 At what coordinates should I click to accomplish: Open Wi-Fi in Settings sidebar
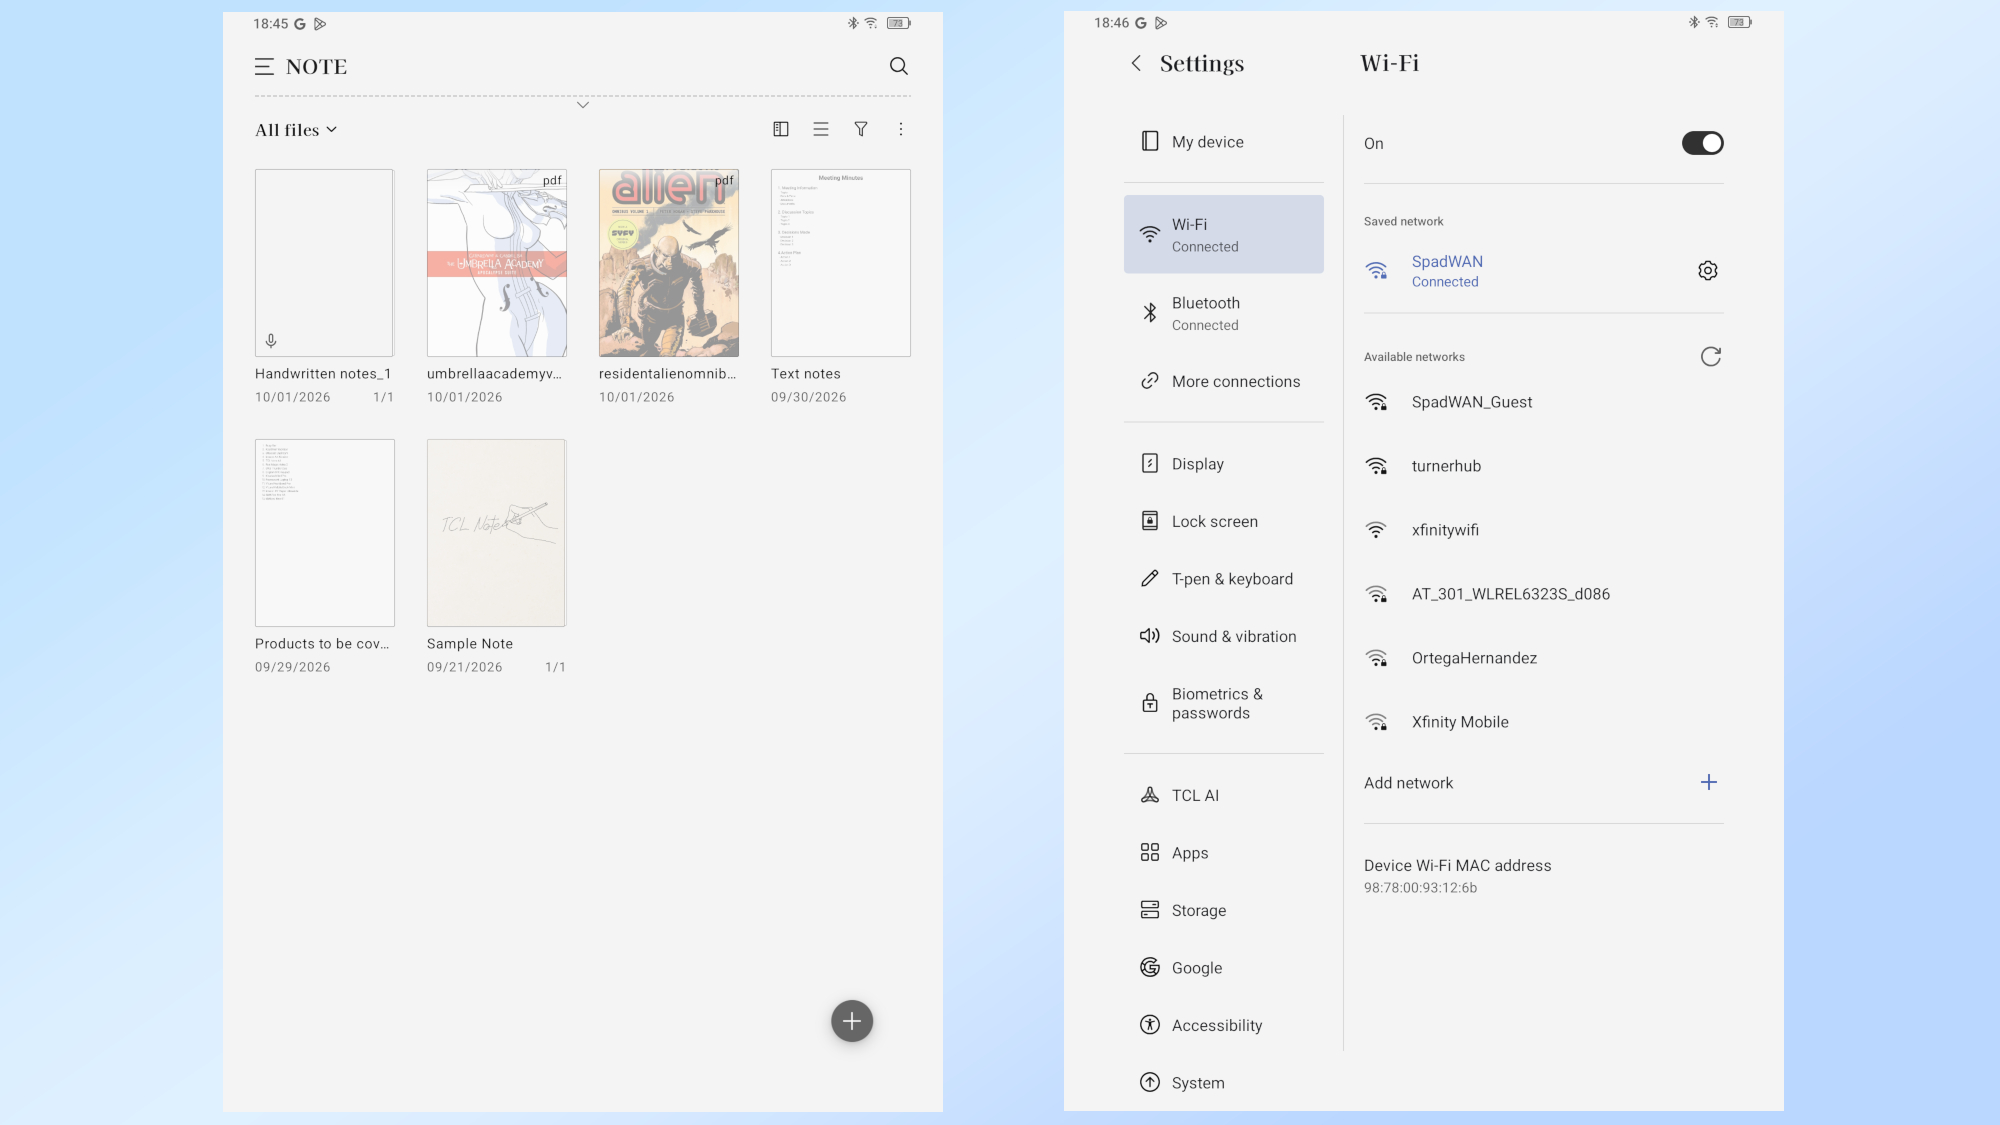[1223, 235]
